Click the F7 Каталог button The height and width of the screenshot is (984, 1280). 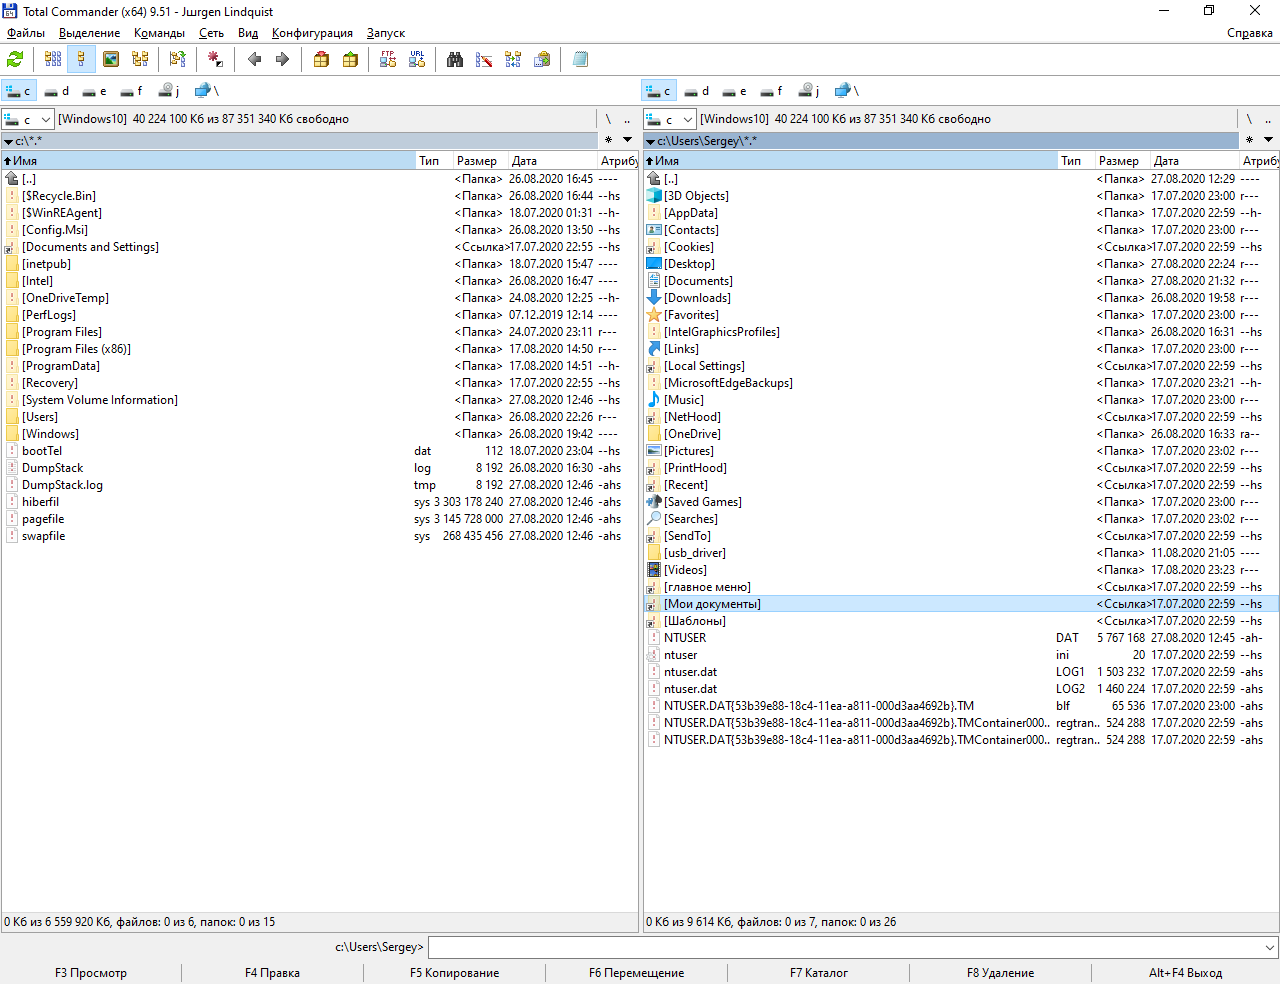coord(818,973)
